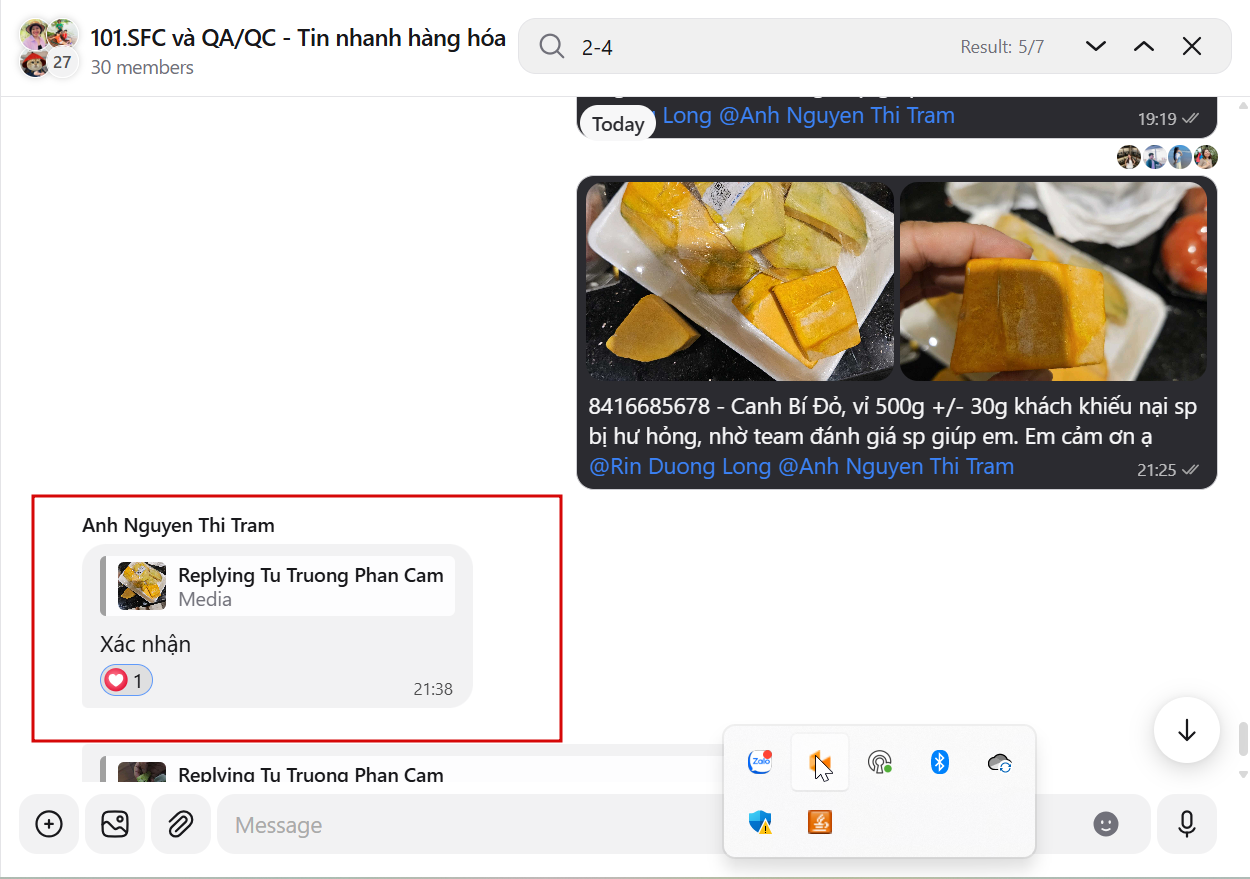Image resolution: width=1250 pixels, height=879 pixels.
Task: Open the cloud sync tray icon
Action: 1000,763
